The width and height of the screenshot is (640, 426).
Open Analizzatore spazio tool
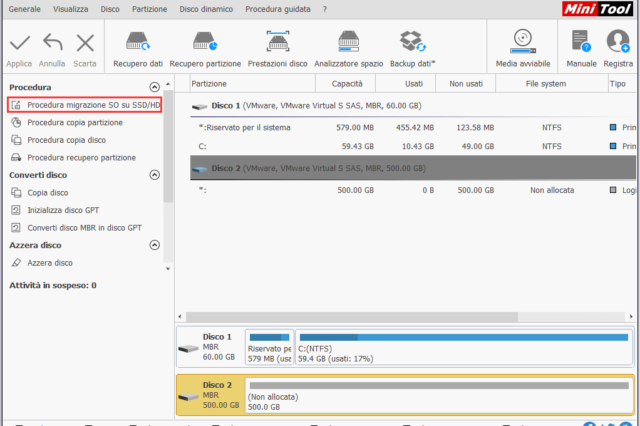click(348, 43)
